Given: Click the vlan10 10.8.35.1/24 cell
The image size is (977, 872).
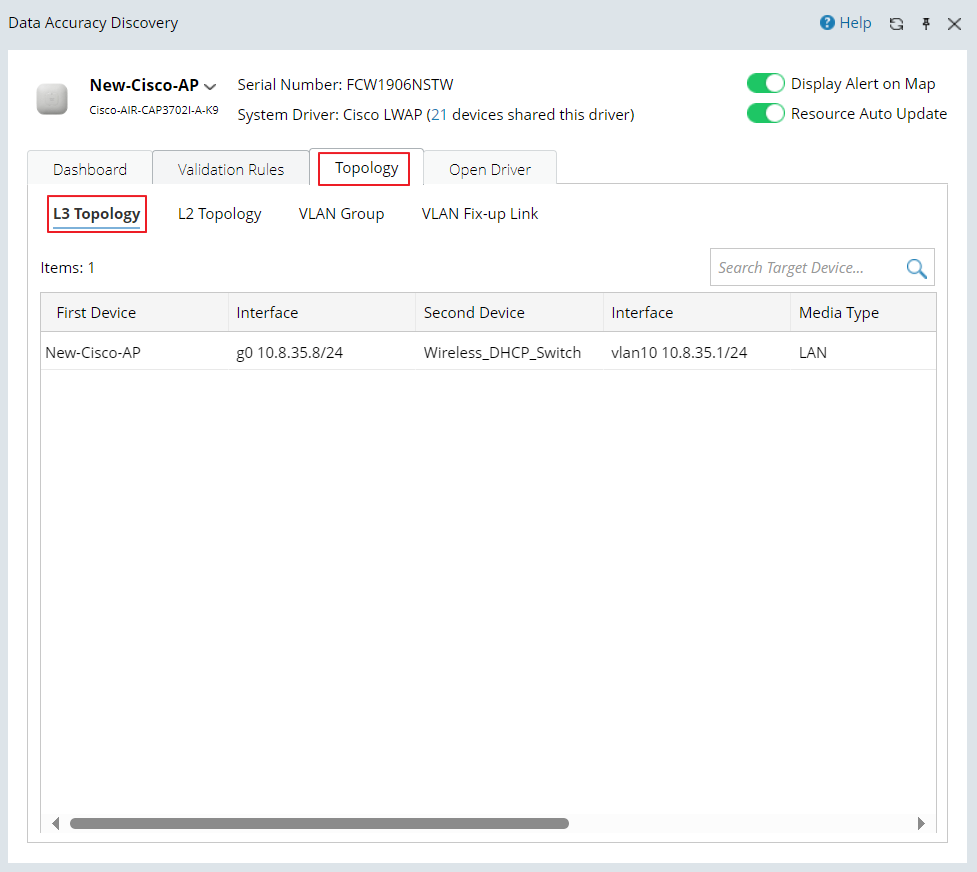Looking at the screenshot, I should [x=697, y=352].
